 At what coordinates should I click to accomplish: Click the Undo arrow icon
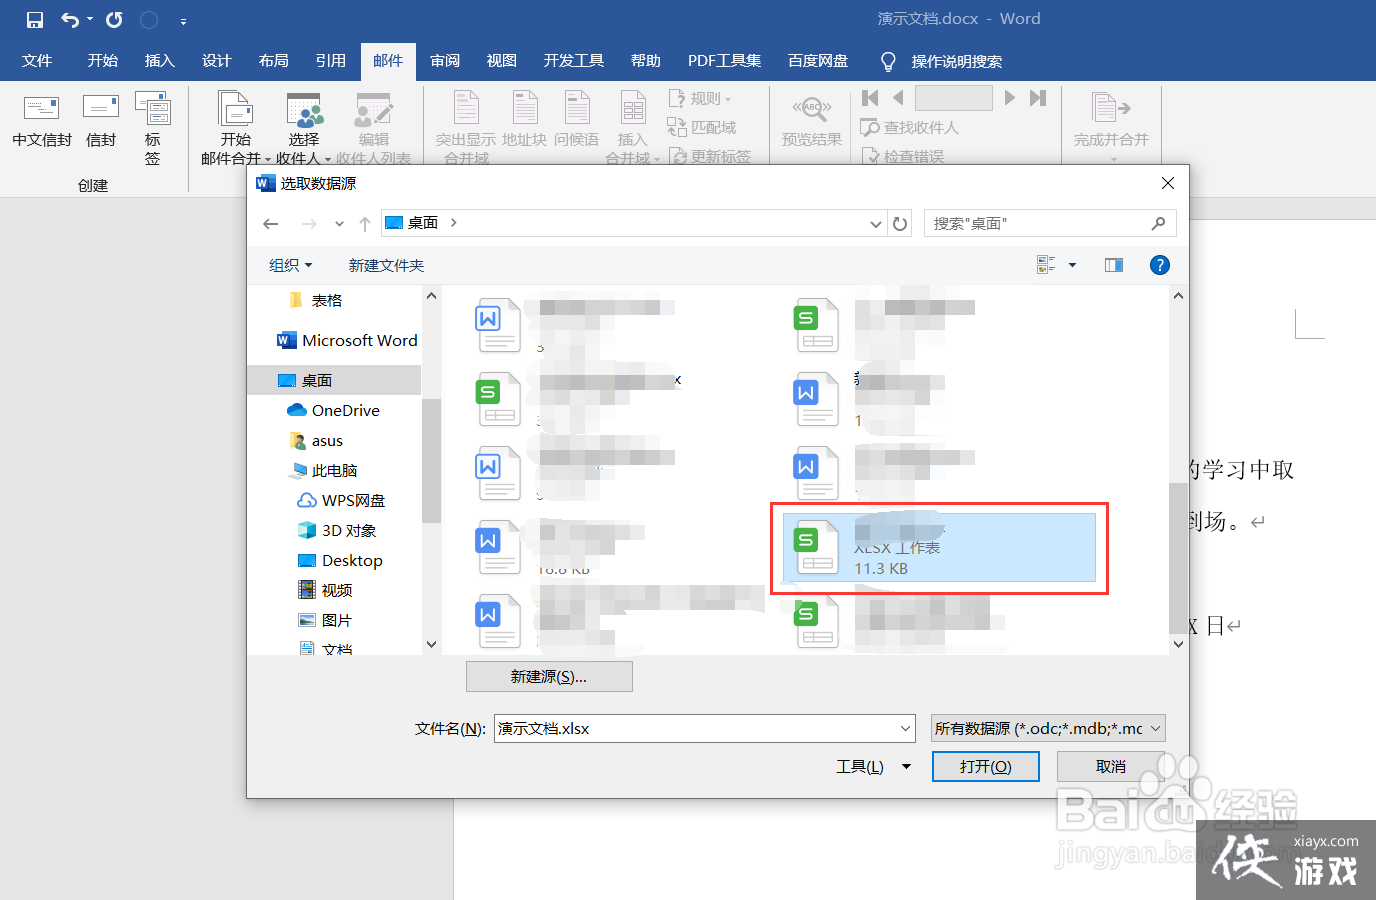tap(69, 20)
